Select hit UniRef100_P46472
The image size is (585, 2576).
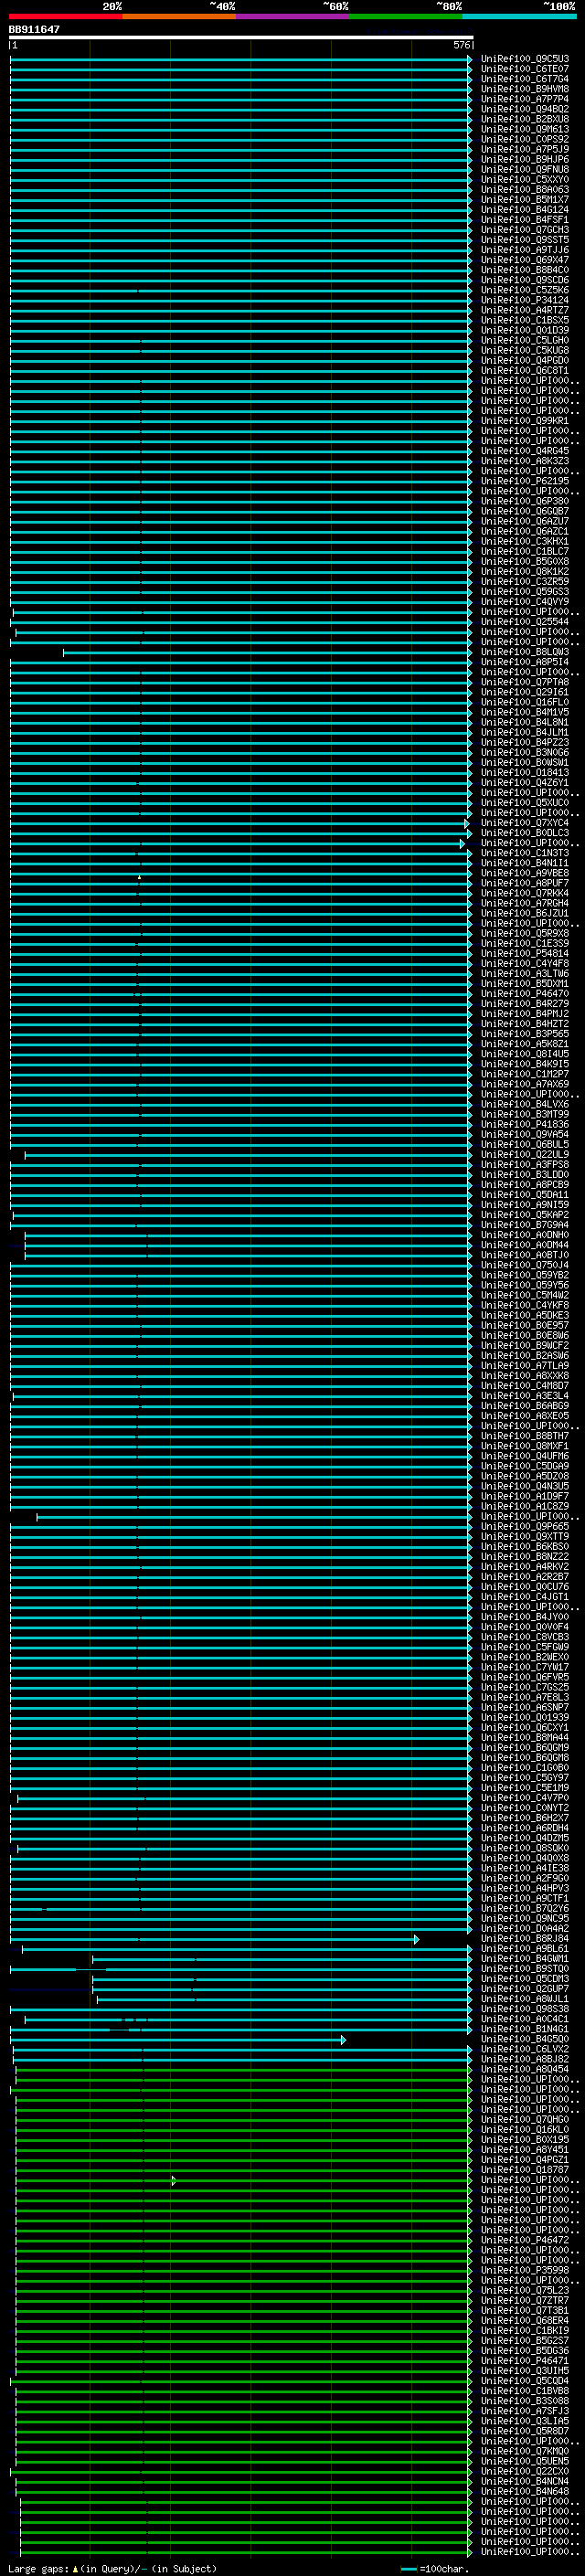525,2240
